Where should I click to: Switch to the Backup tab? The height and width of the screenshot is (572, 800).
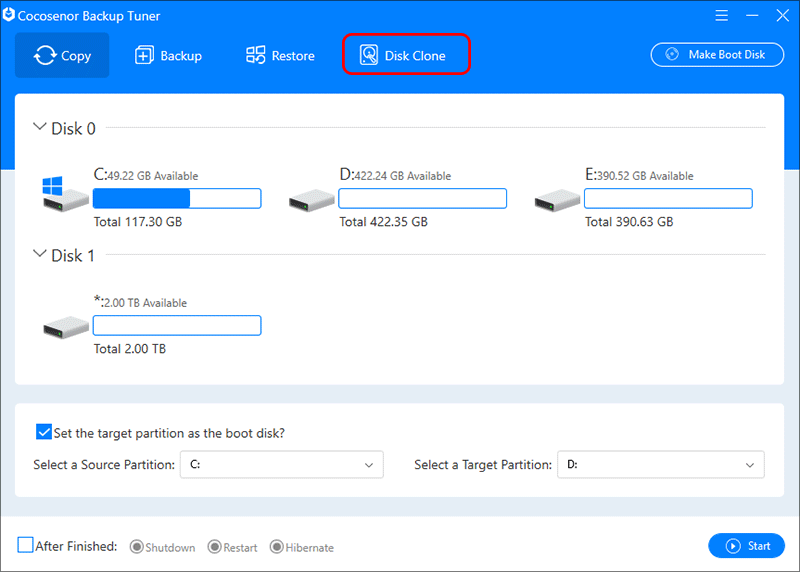[x=168, y=55]
